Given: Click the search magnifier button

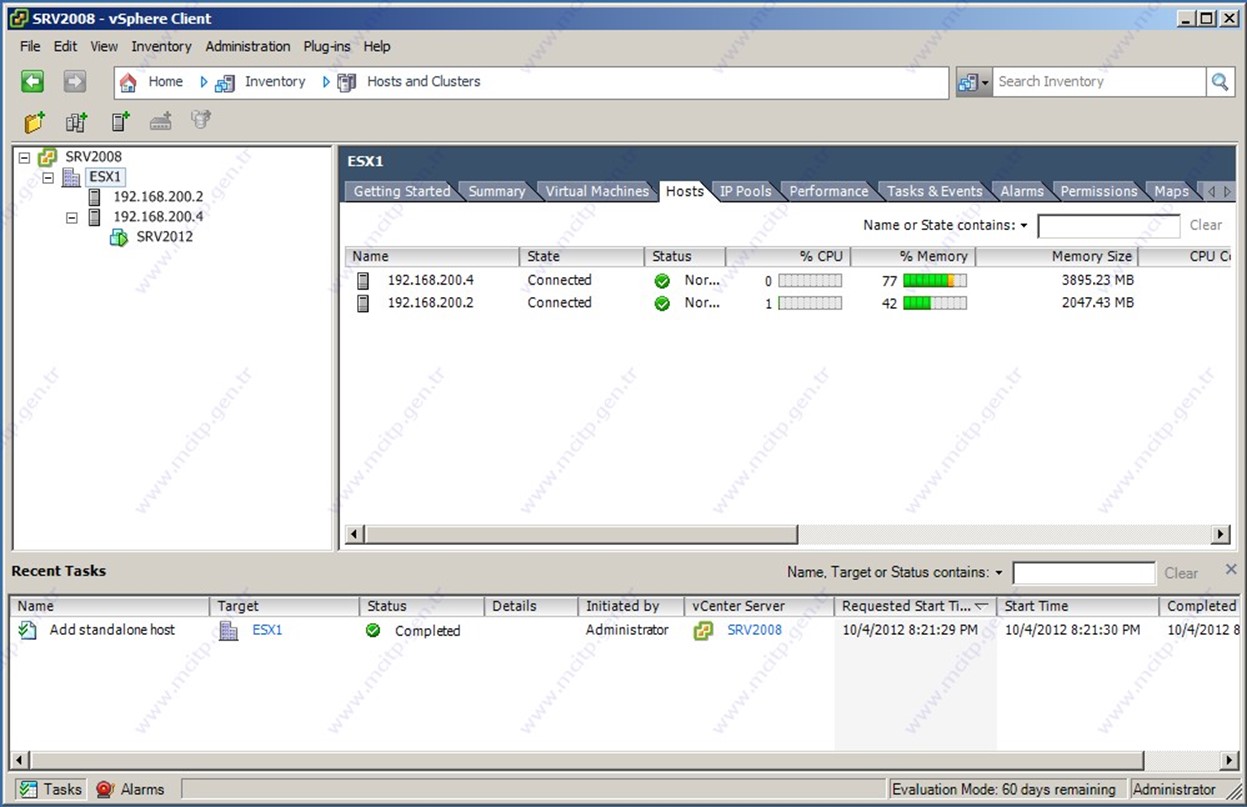Looking at the screenshot, I should click(x=1220, y=82).
